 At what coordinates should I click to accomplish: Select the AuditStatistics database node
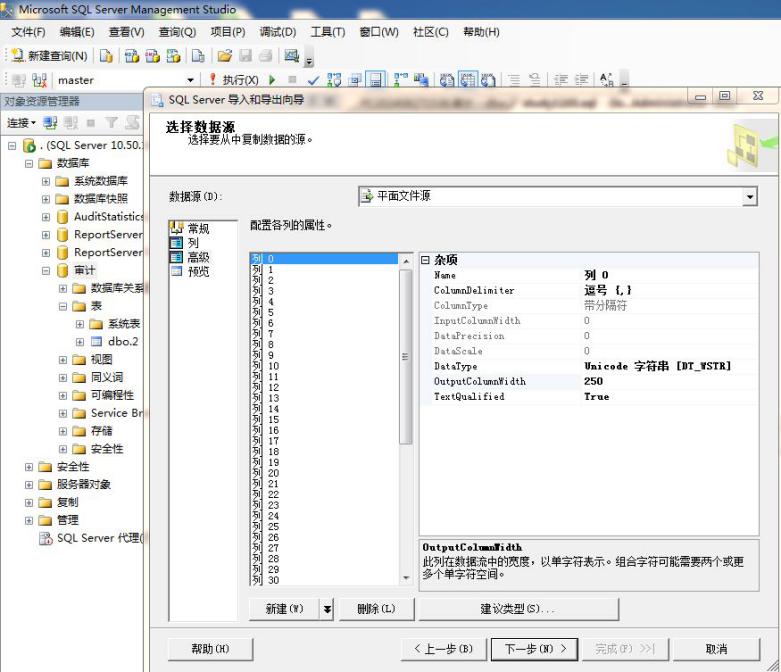coord(108,217)
